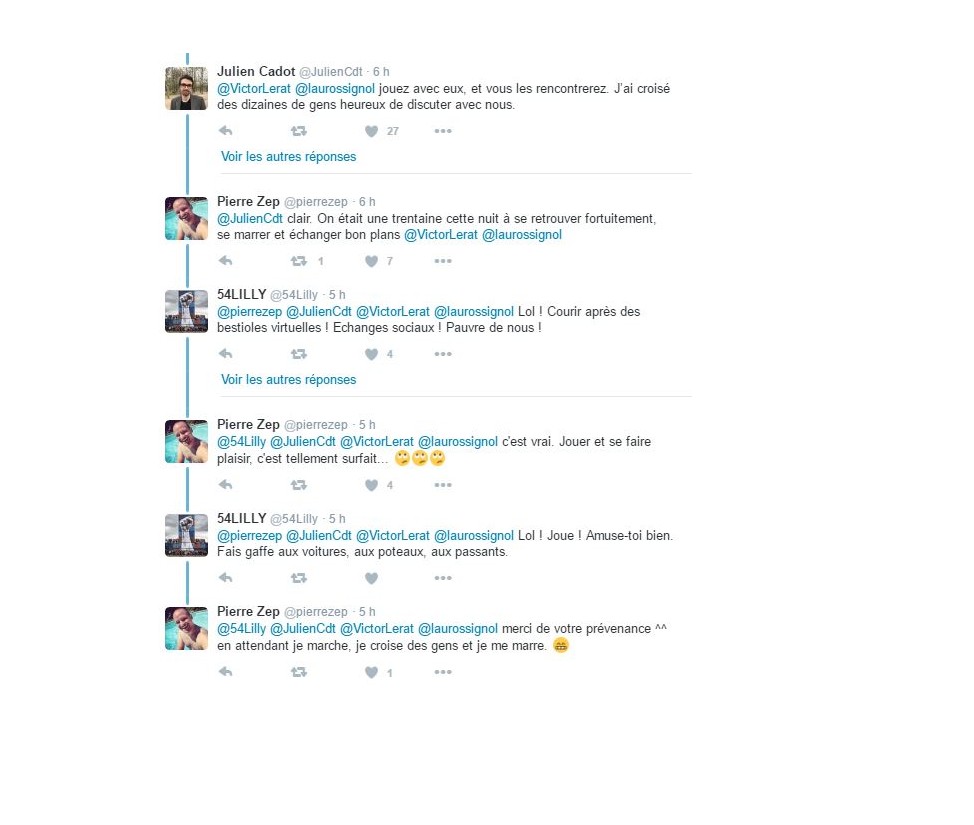Retweet Pierre Zep's 'tellement surfait' tweet

tap(299, 485)
